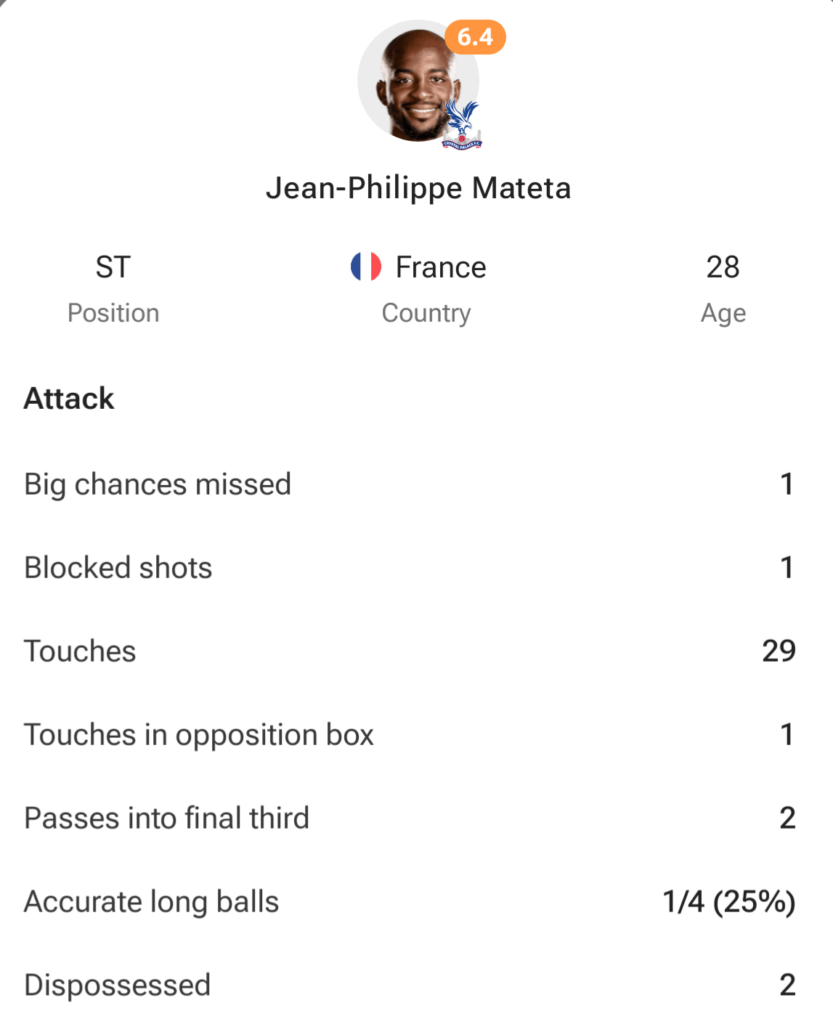Tap Accurate long balls label
The width and height of the screenshot is (833, 1024).
point(151,902)
